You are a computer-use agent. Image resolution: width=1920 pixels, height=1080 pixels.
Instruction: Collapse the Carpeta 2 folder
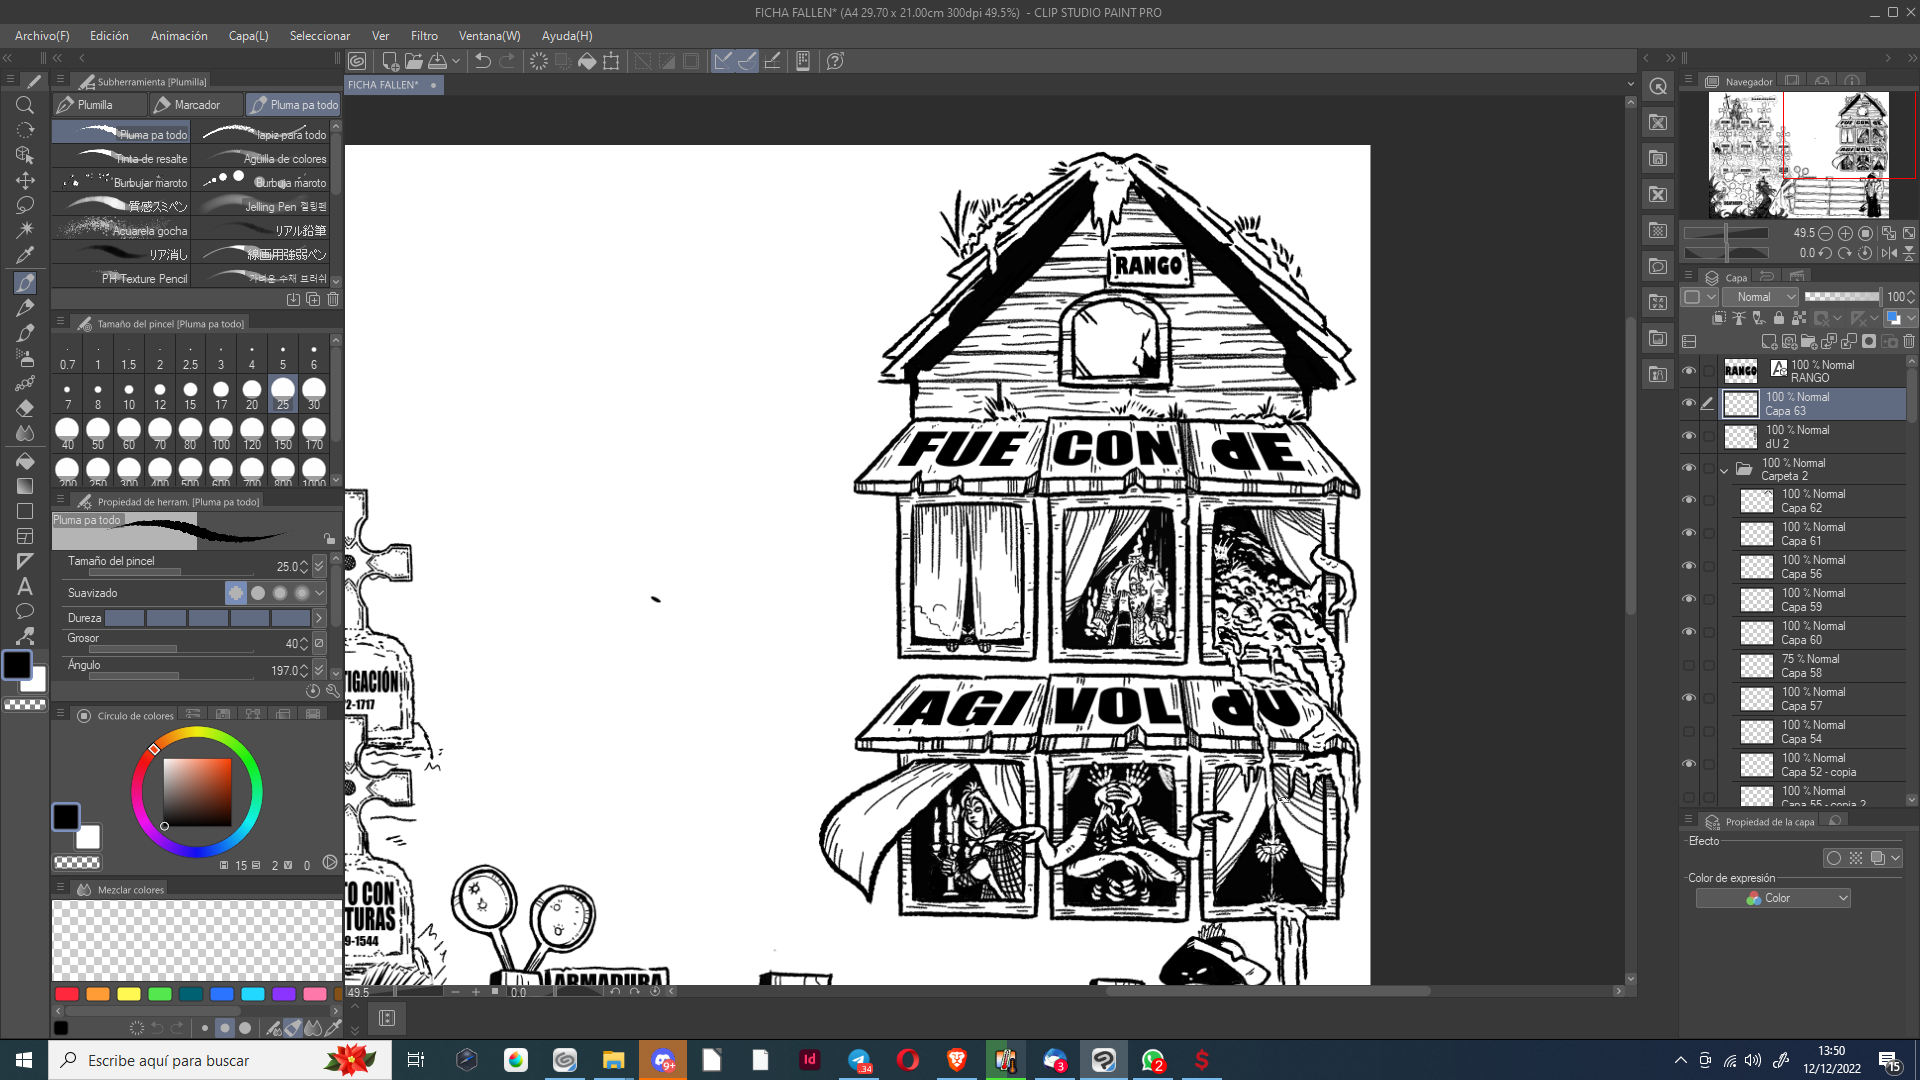[x=1724, y=470]
